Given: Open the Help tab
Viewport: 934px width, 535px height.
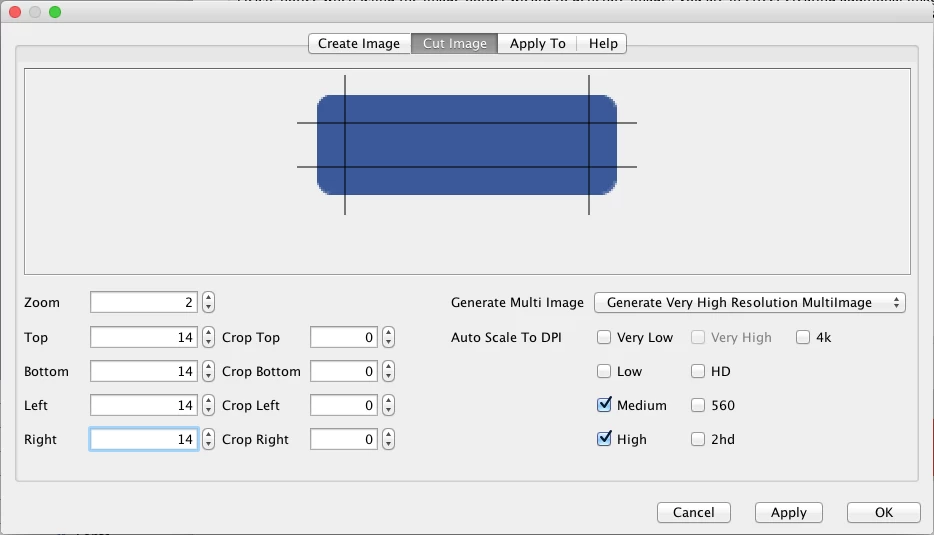Looking at the screenshot, I should [x=602, y=43].
